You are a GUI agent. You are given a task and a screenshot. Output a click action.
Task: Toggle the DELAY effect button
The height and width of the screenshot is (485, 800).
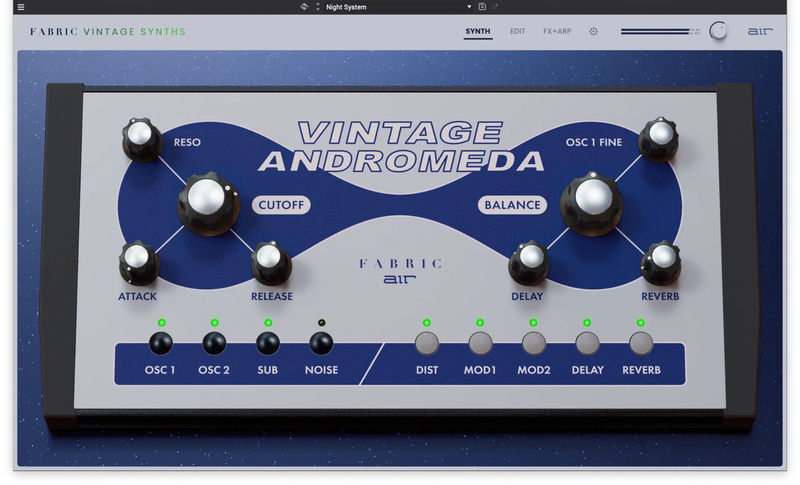587,343
